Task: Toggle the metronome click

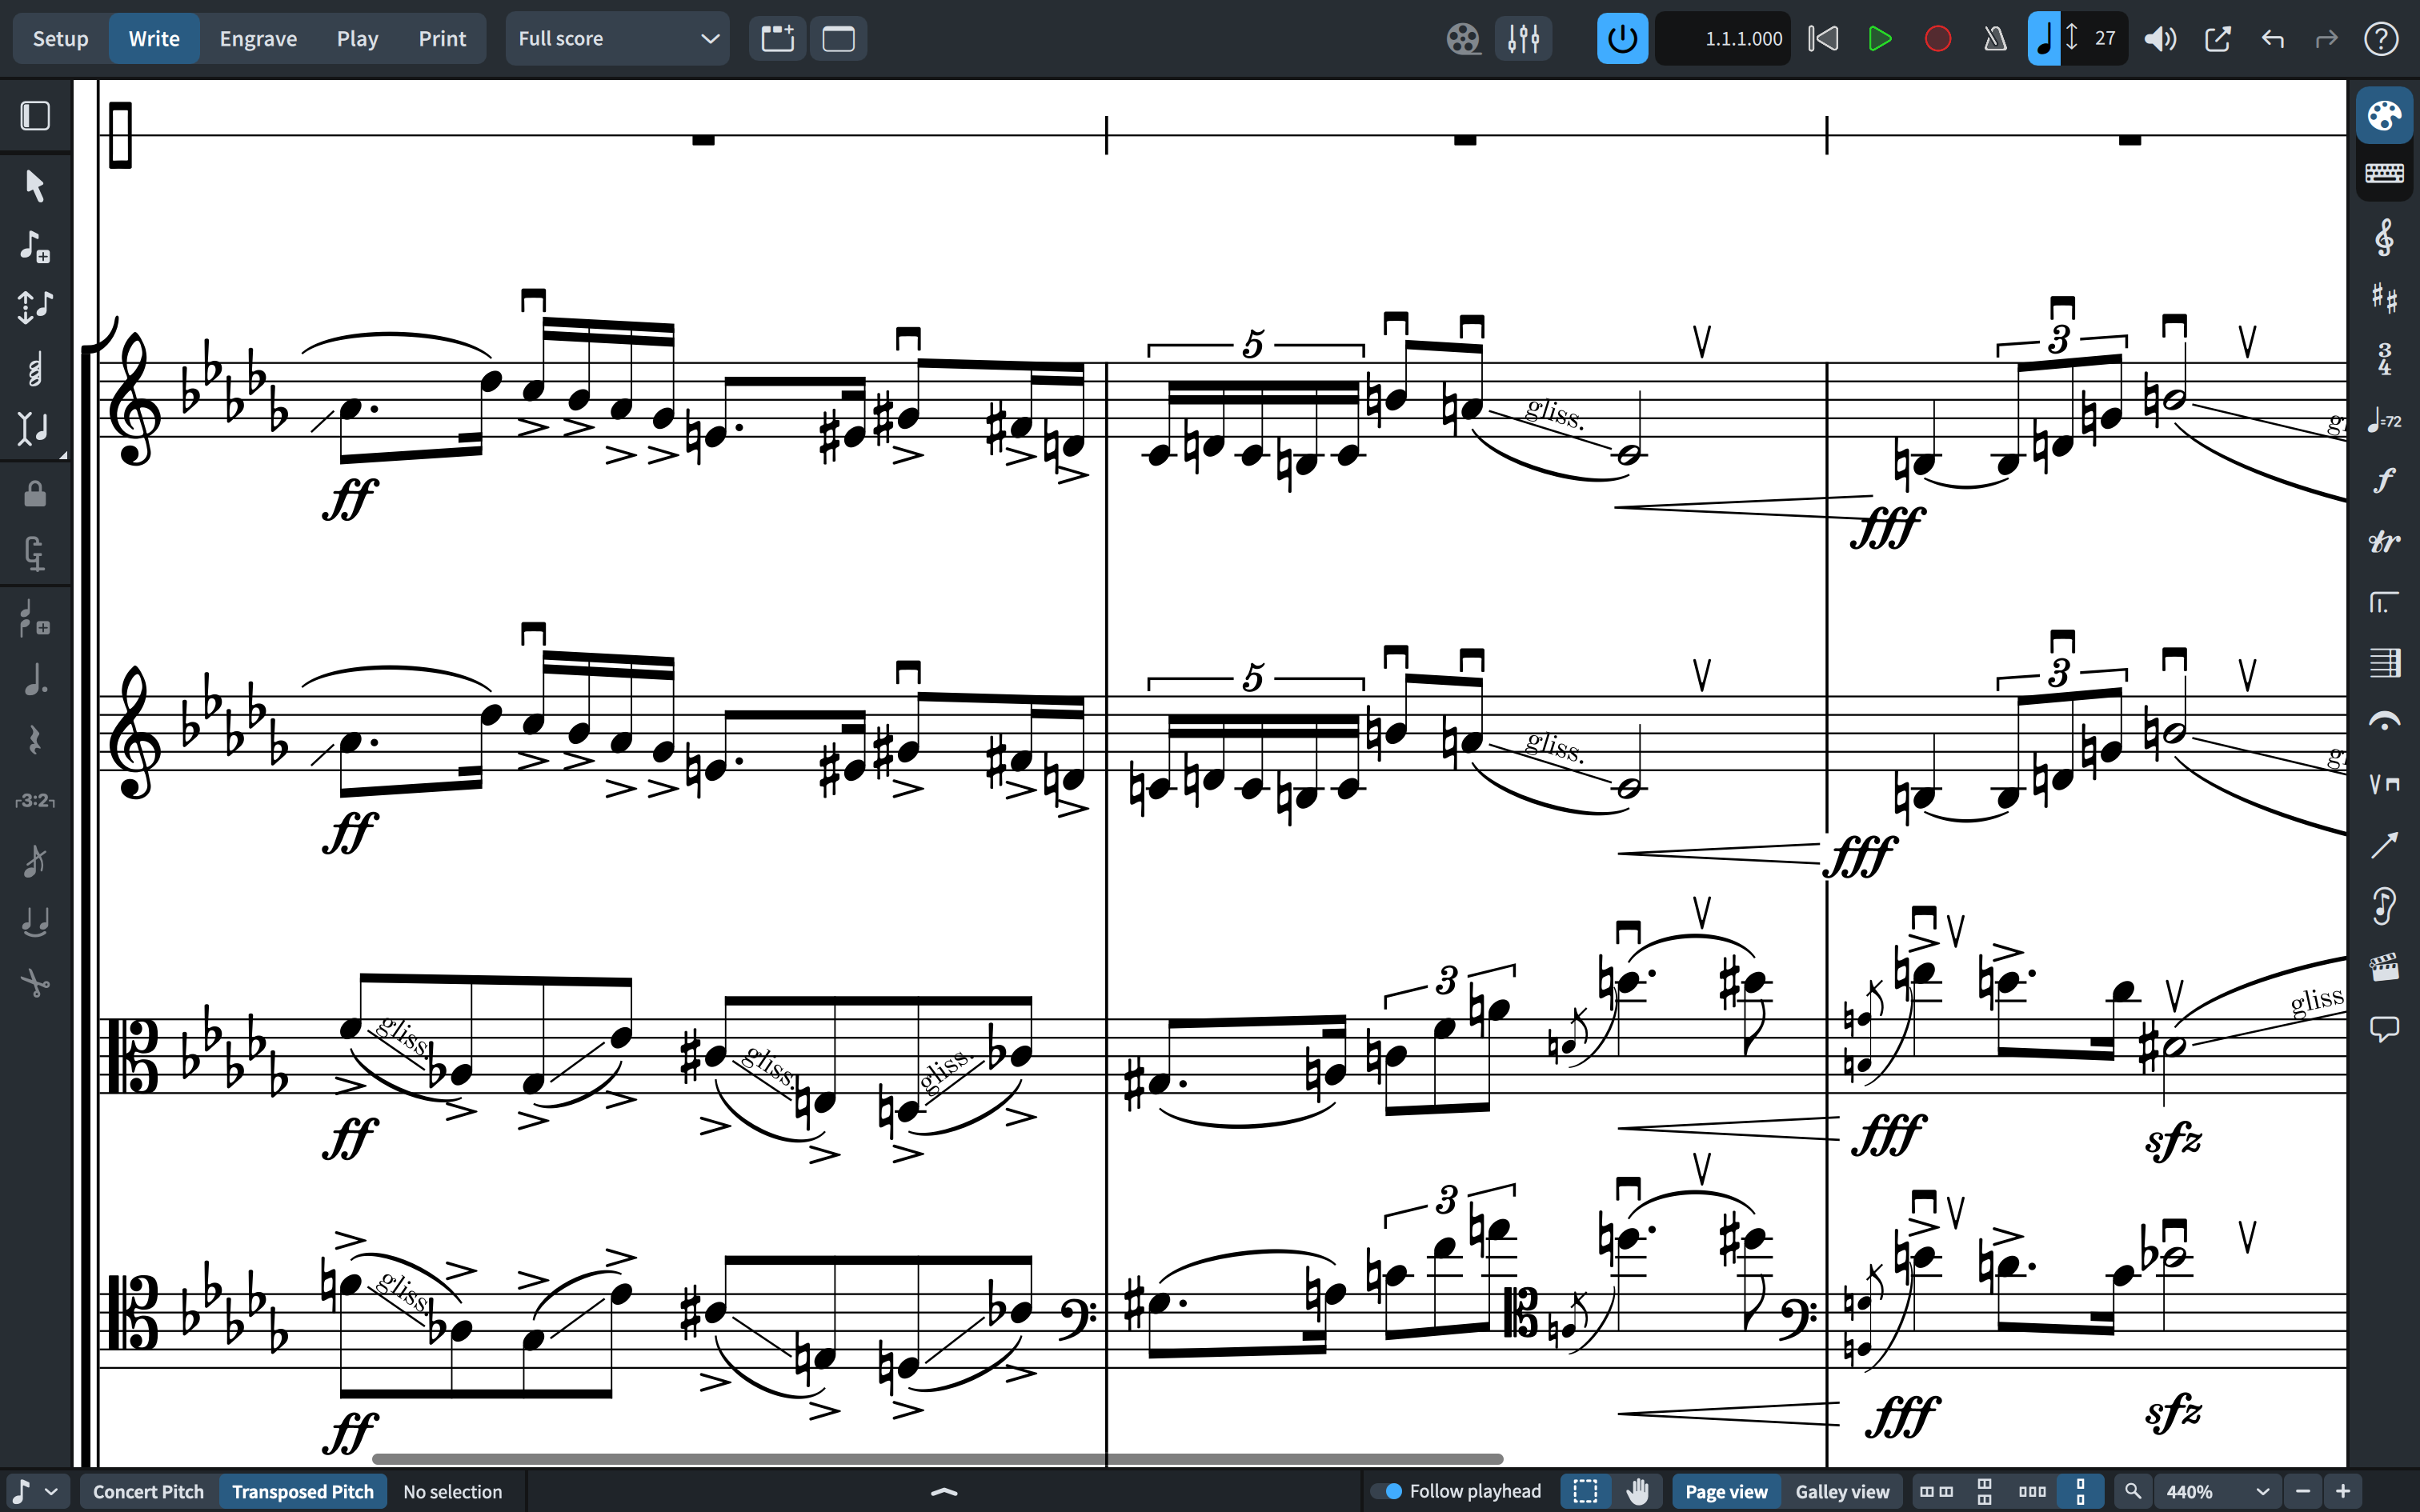Action: point(1995,38)
